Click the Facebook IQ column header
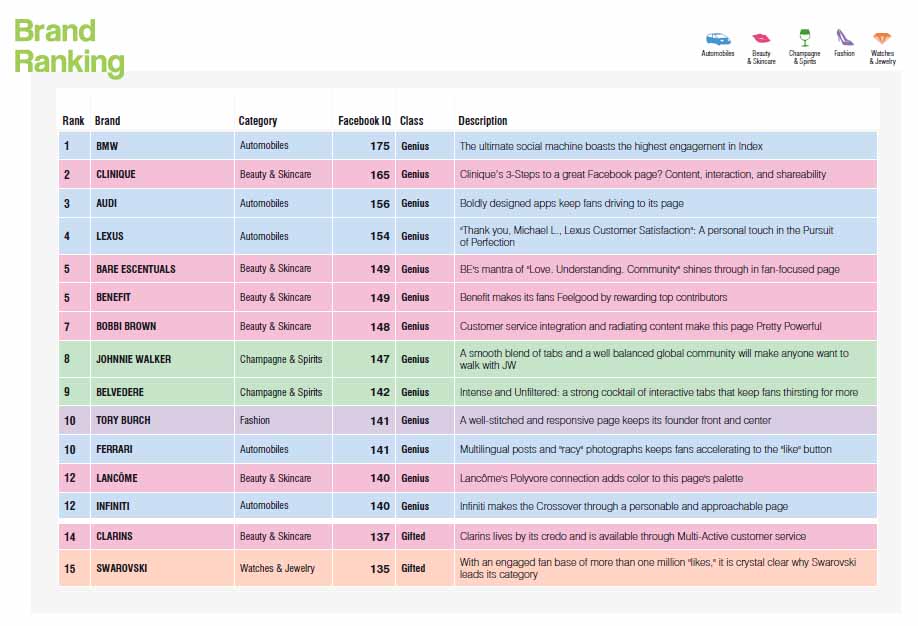The width and height of the screenshot is (918, 626). 364,121
